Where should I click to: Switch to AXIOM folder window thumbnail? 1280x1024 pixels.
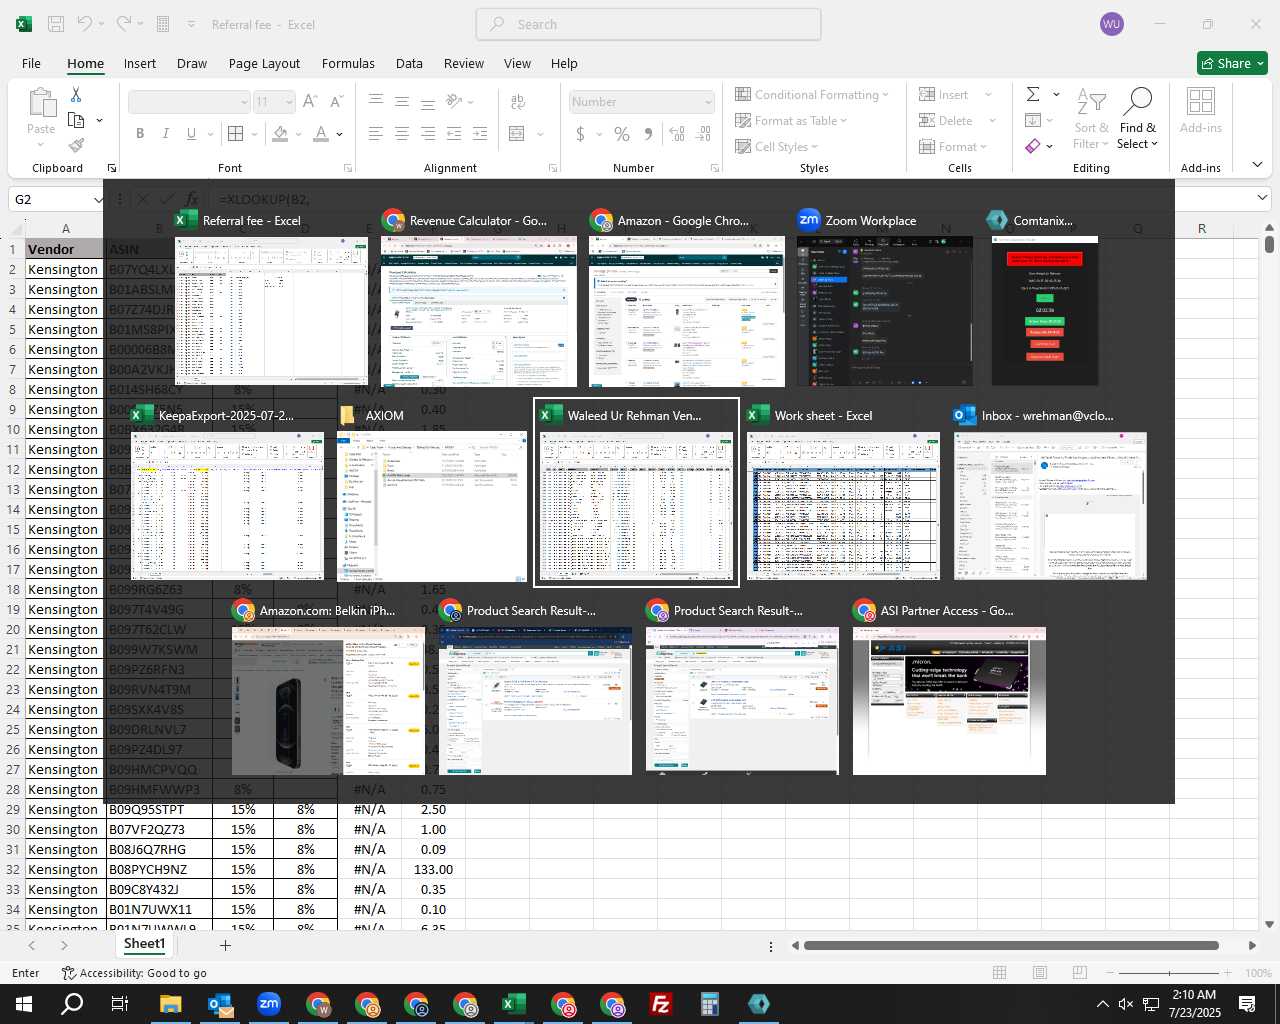(432, 505)
